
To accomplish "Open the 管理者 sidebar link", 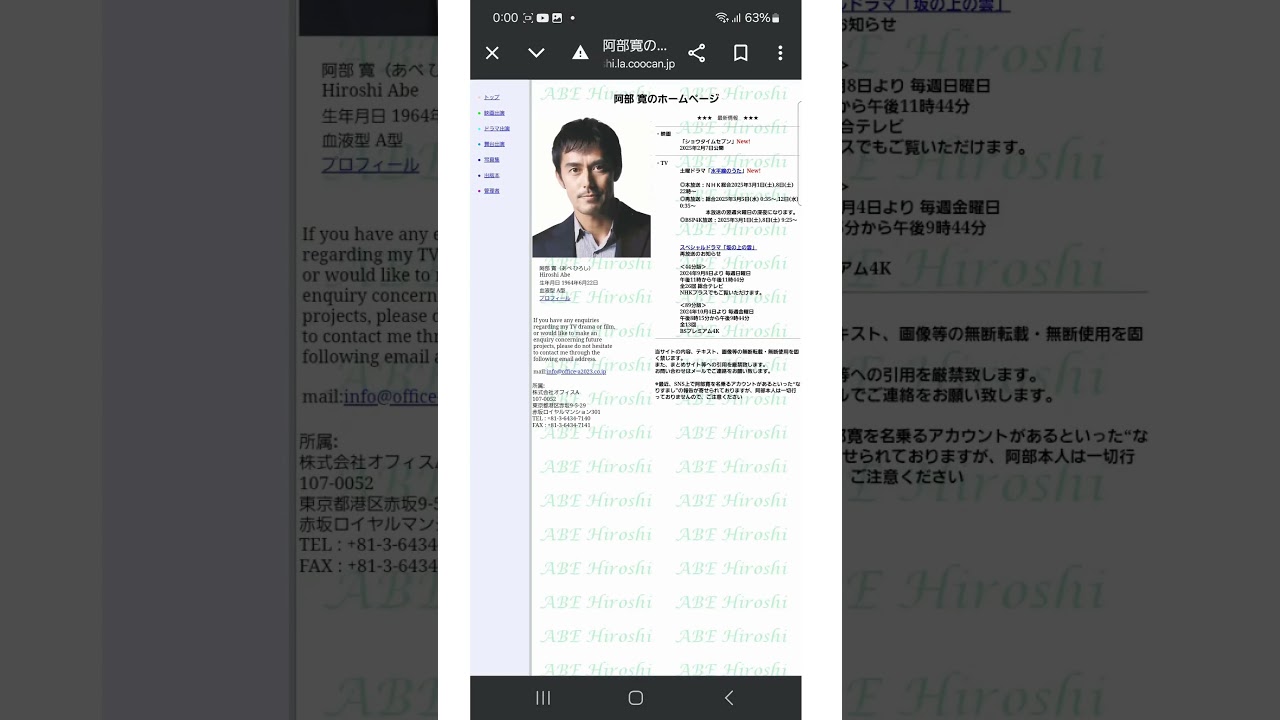I will (x=492, y=191).
